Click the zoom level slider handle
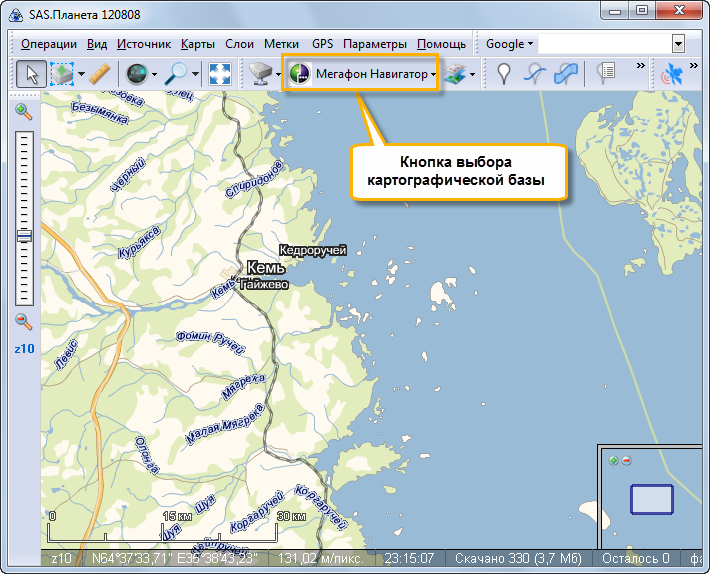The height and width of the screenshot is (574, 710). click(x=24, y=236)
